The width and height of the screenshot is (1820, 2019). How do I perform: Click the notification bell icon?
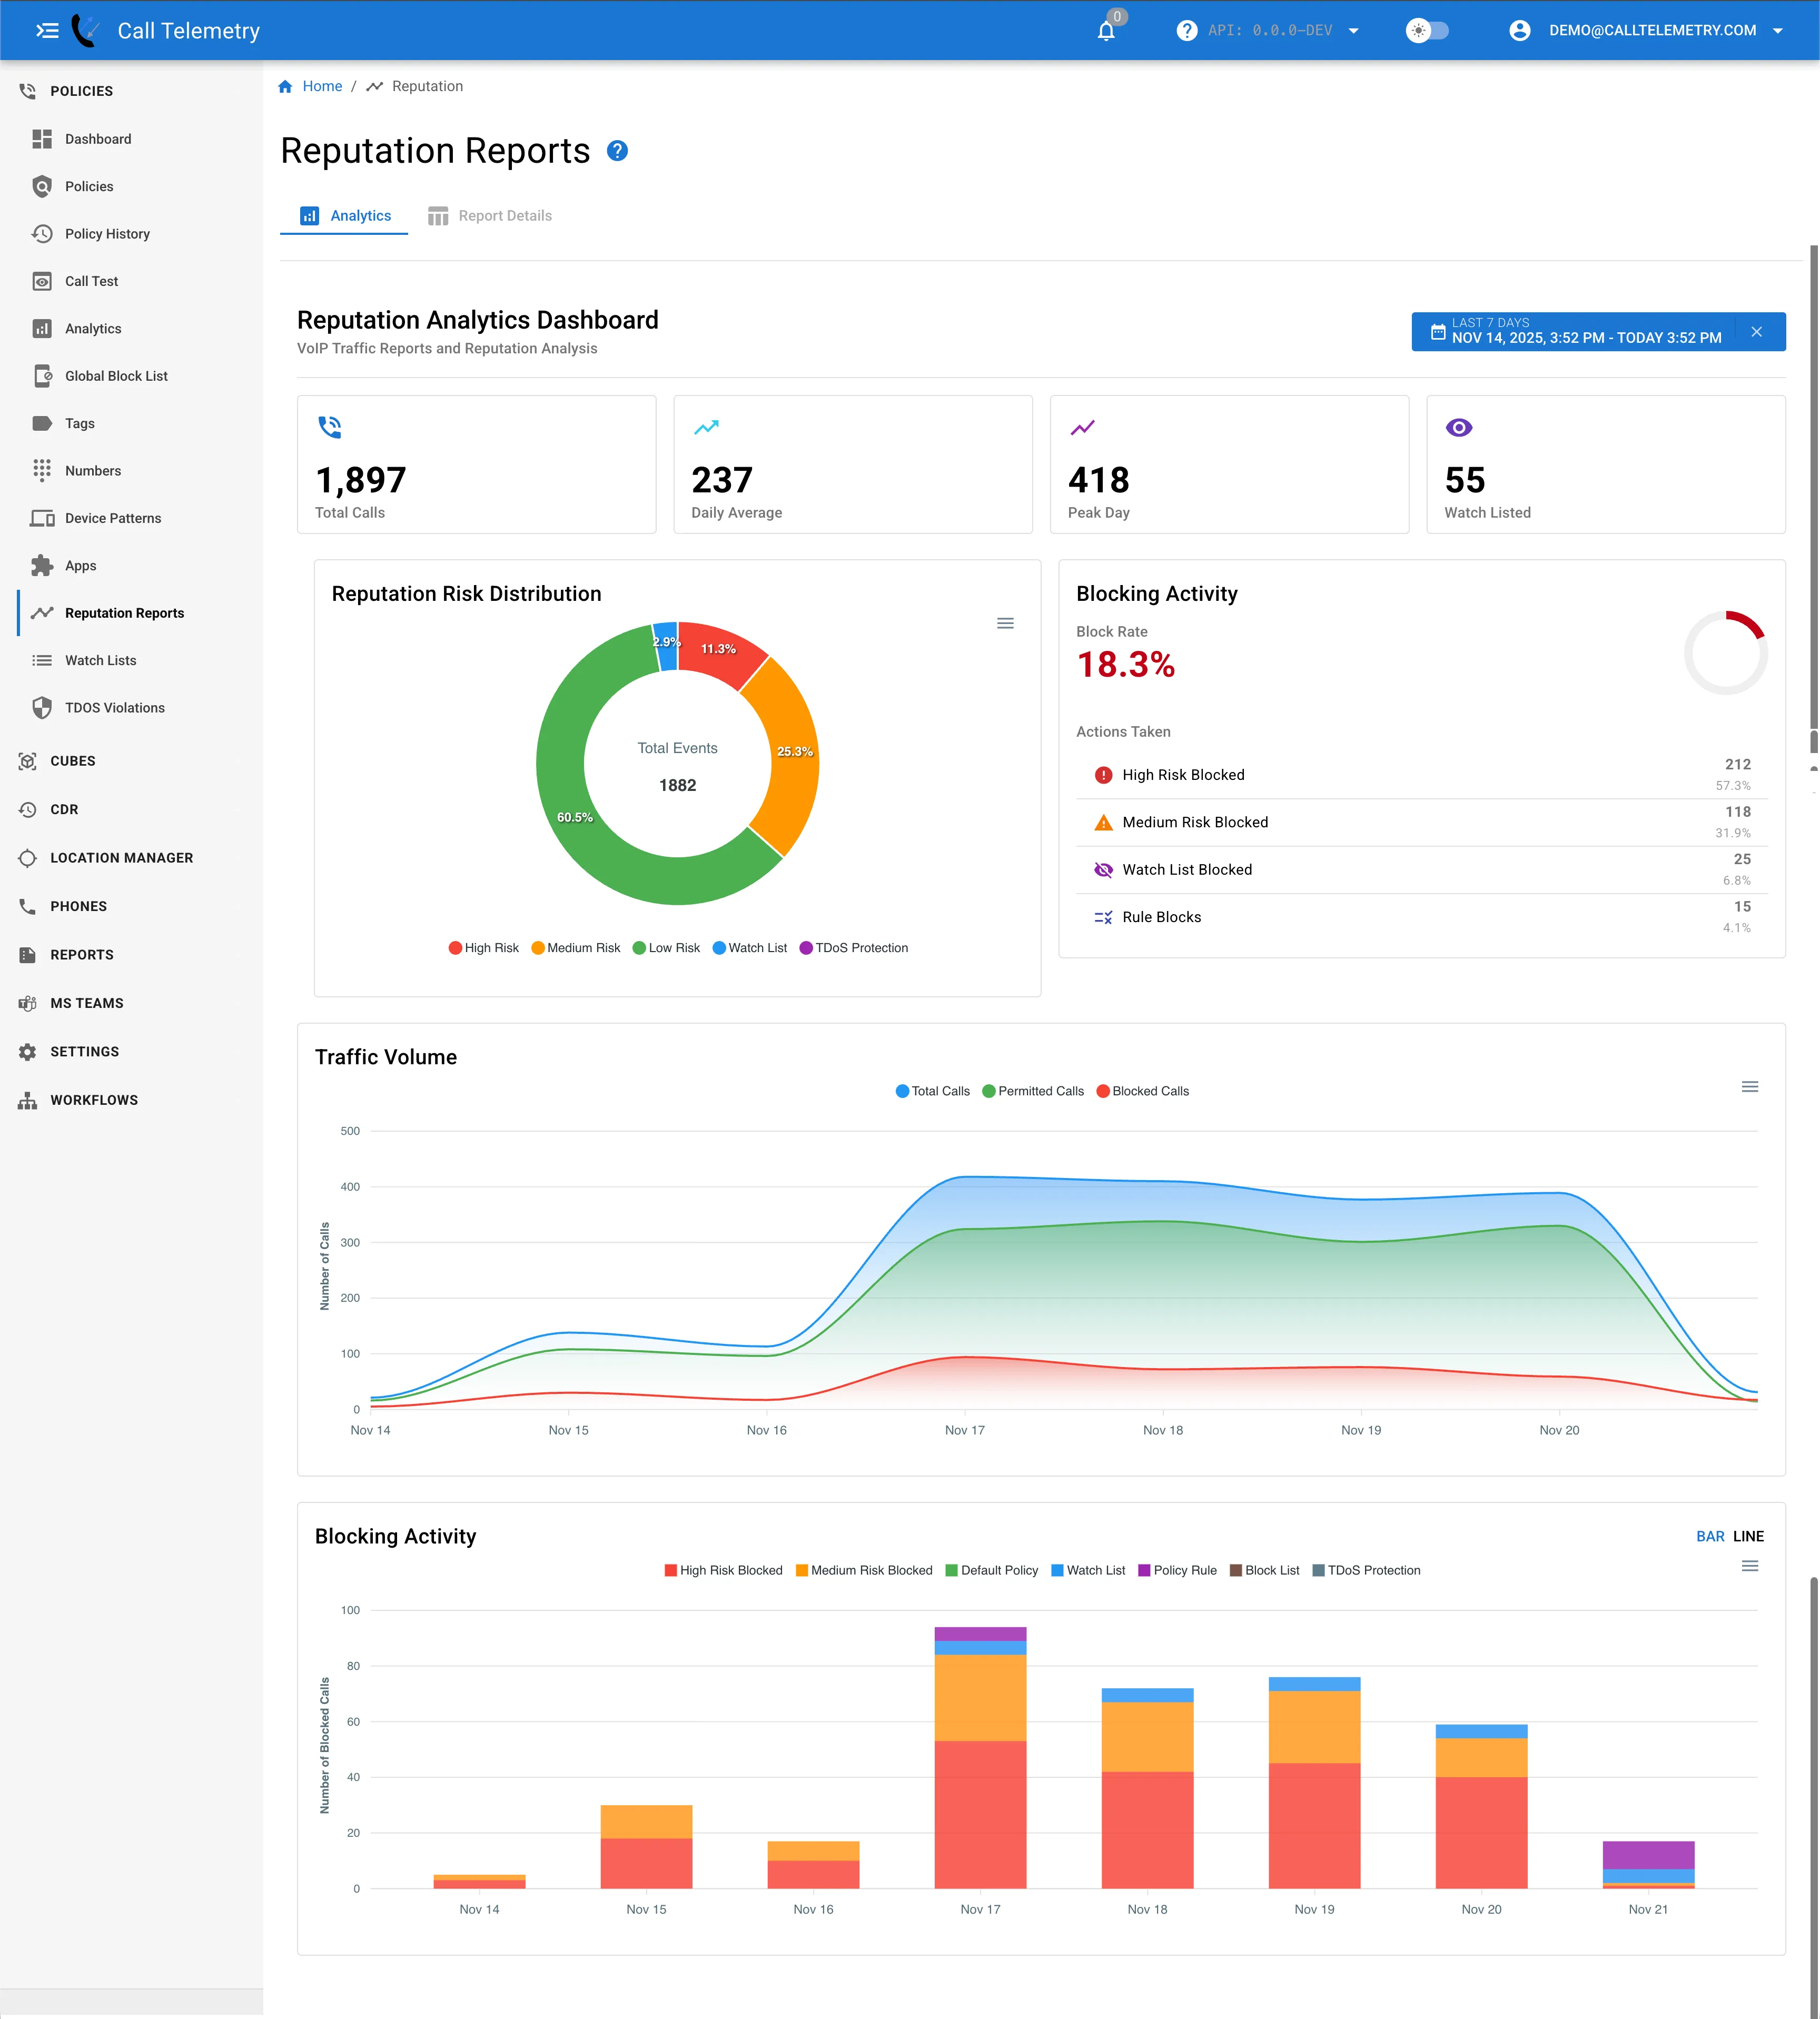click(1106, 31)
